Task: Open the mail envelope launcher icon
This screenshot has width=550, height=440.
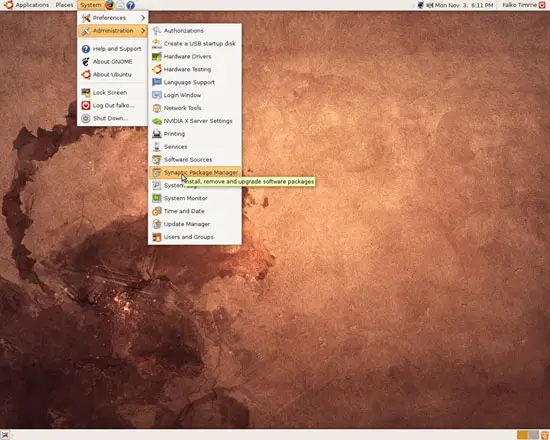Action: click(120, 5)
